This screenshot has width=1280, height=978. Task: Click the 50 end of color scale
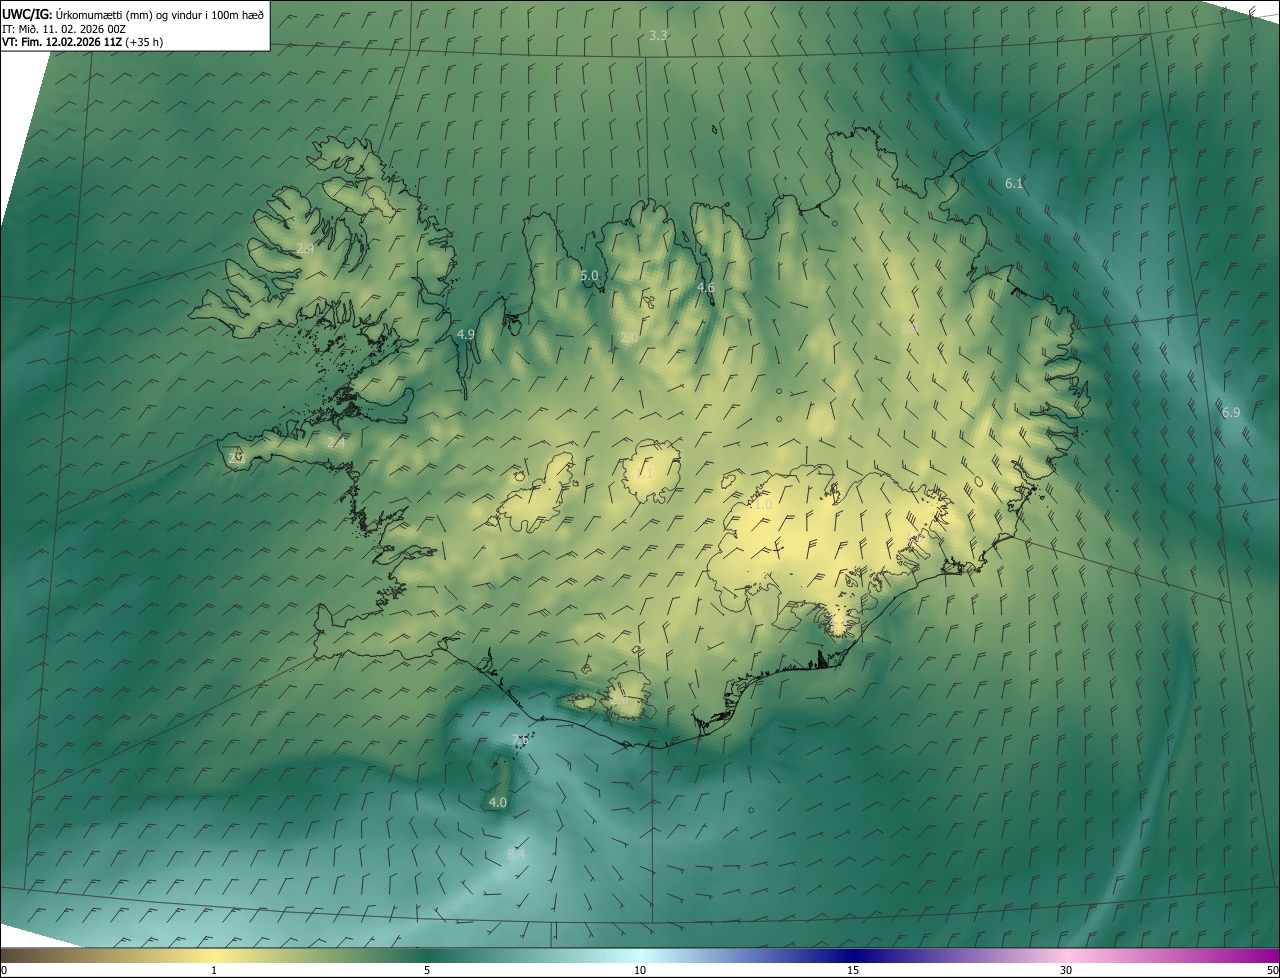coord(1271,970)
